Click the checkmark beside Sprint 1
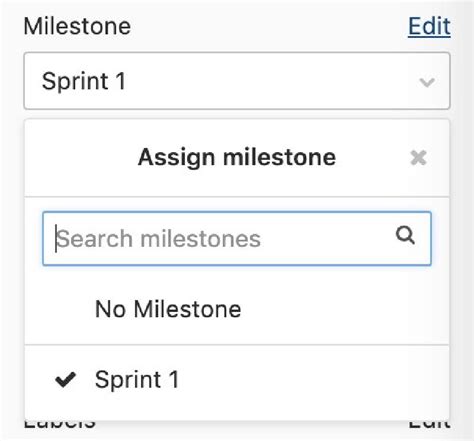 pyautogui.click(x=66, y=380)
